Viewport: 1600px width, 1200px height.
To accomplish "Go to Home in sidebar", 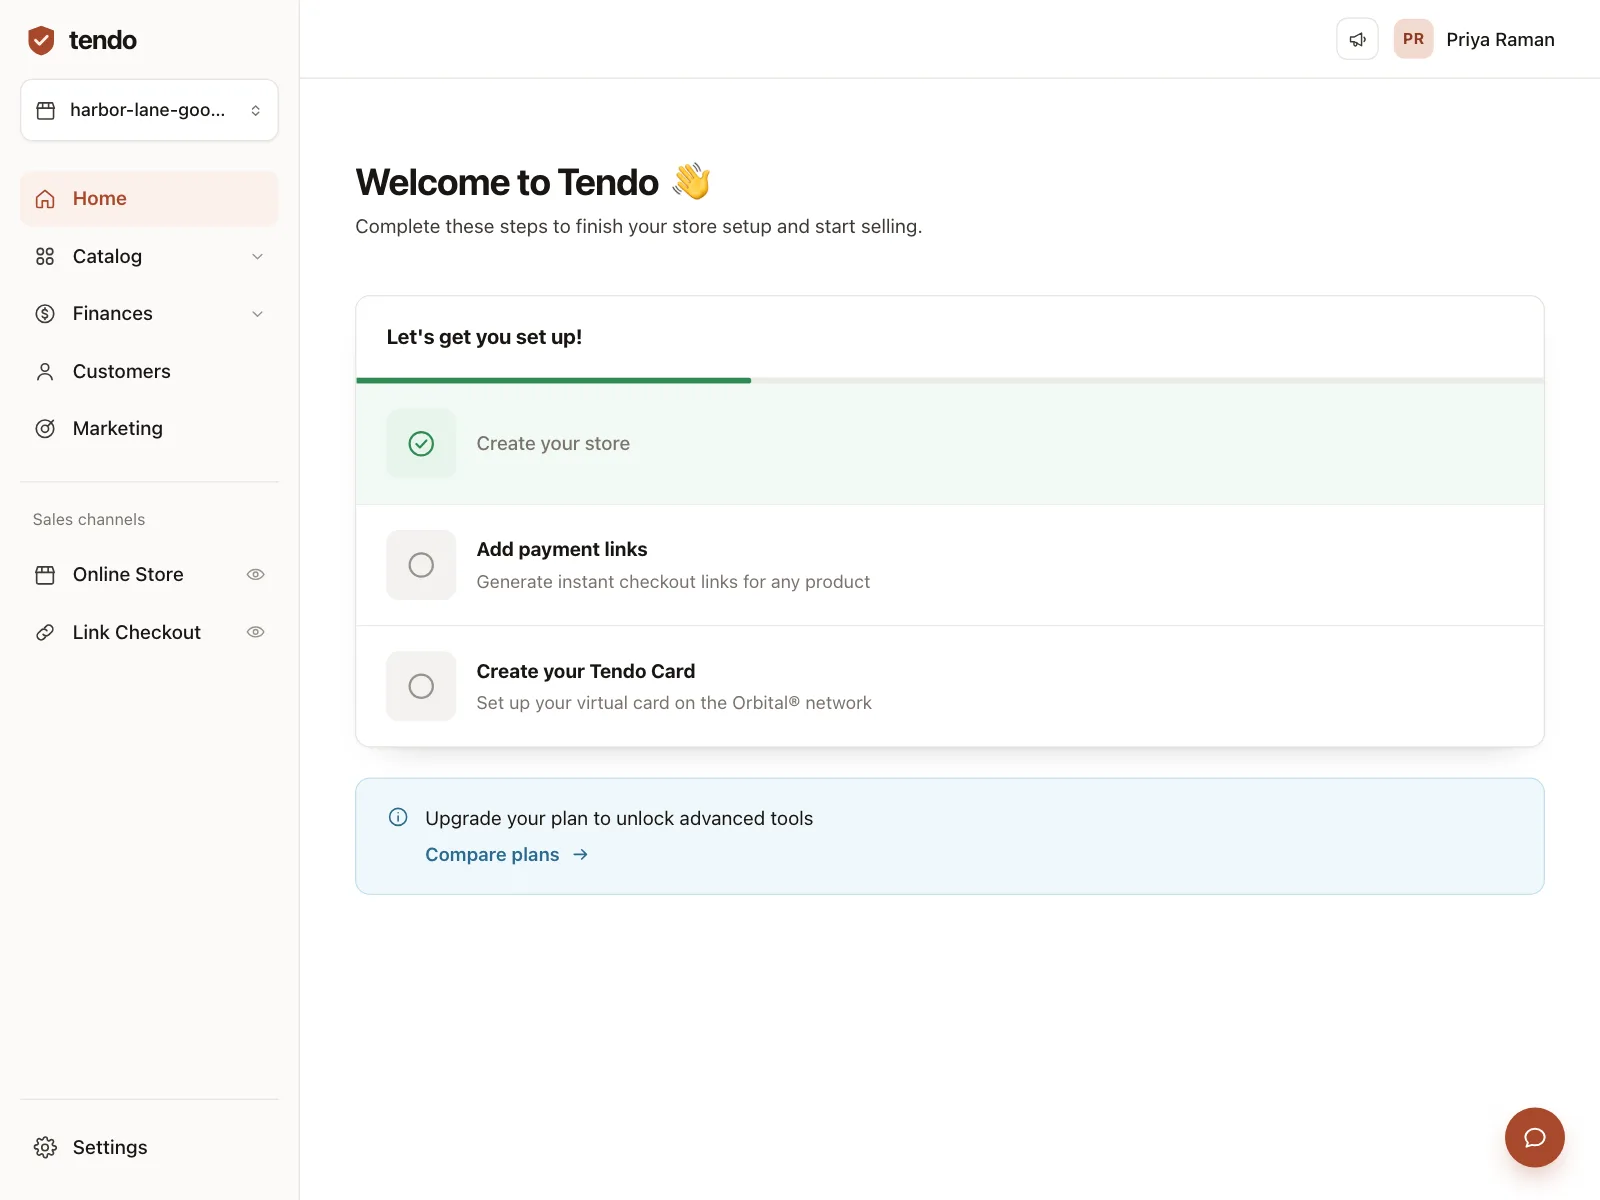I will [x=149, y=199].
